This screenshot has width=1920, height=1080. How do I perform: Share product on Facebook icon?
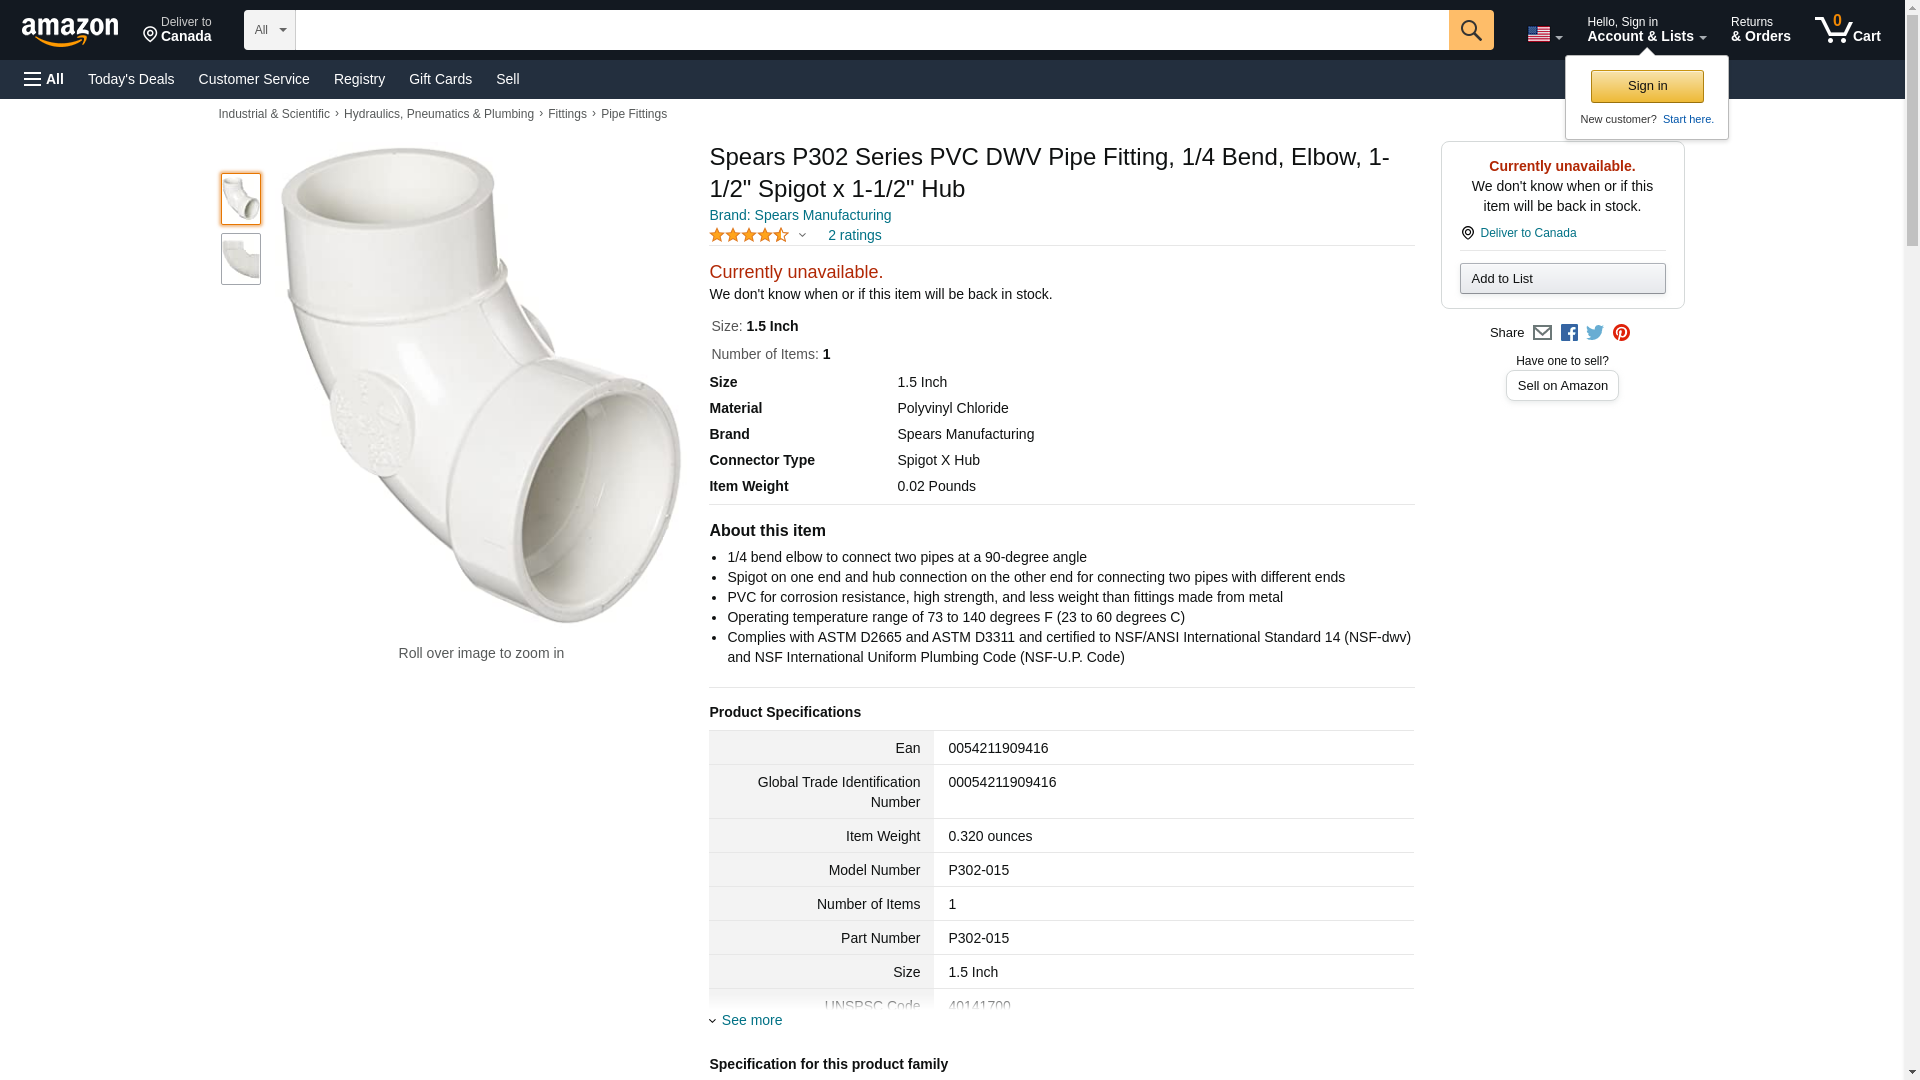click(x=1569, y=333)
